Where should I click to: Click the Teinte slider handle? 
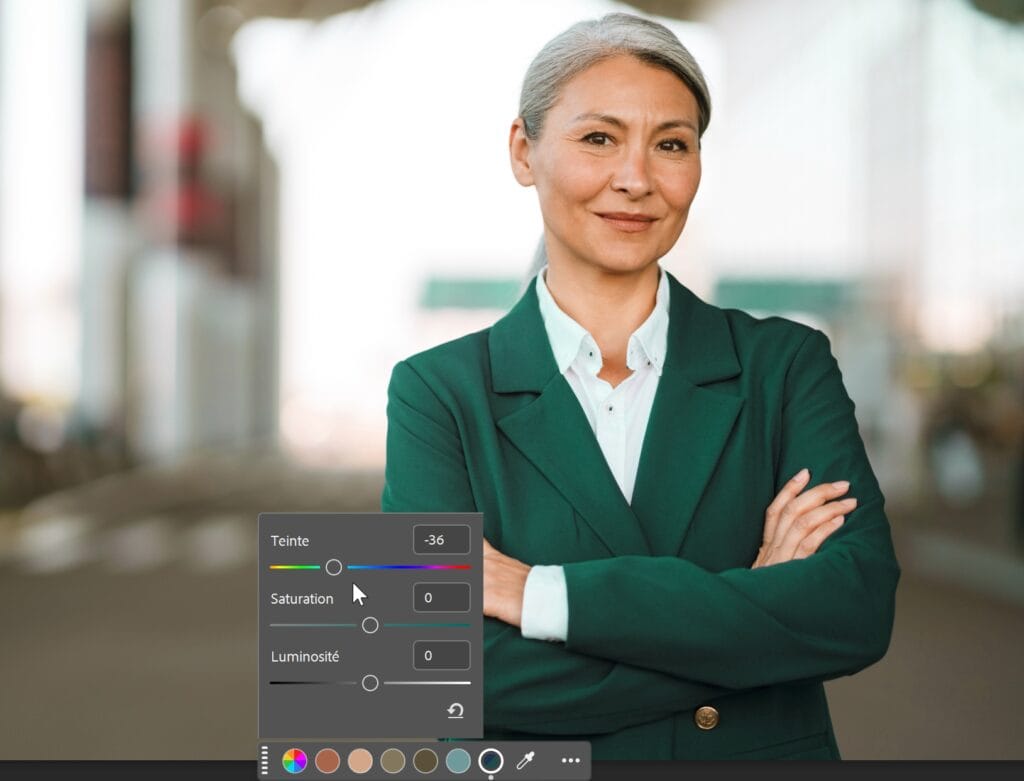[x=335, y=567]
